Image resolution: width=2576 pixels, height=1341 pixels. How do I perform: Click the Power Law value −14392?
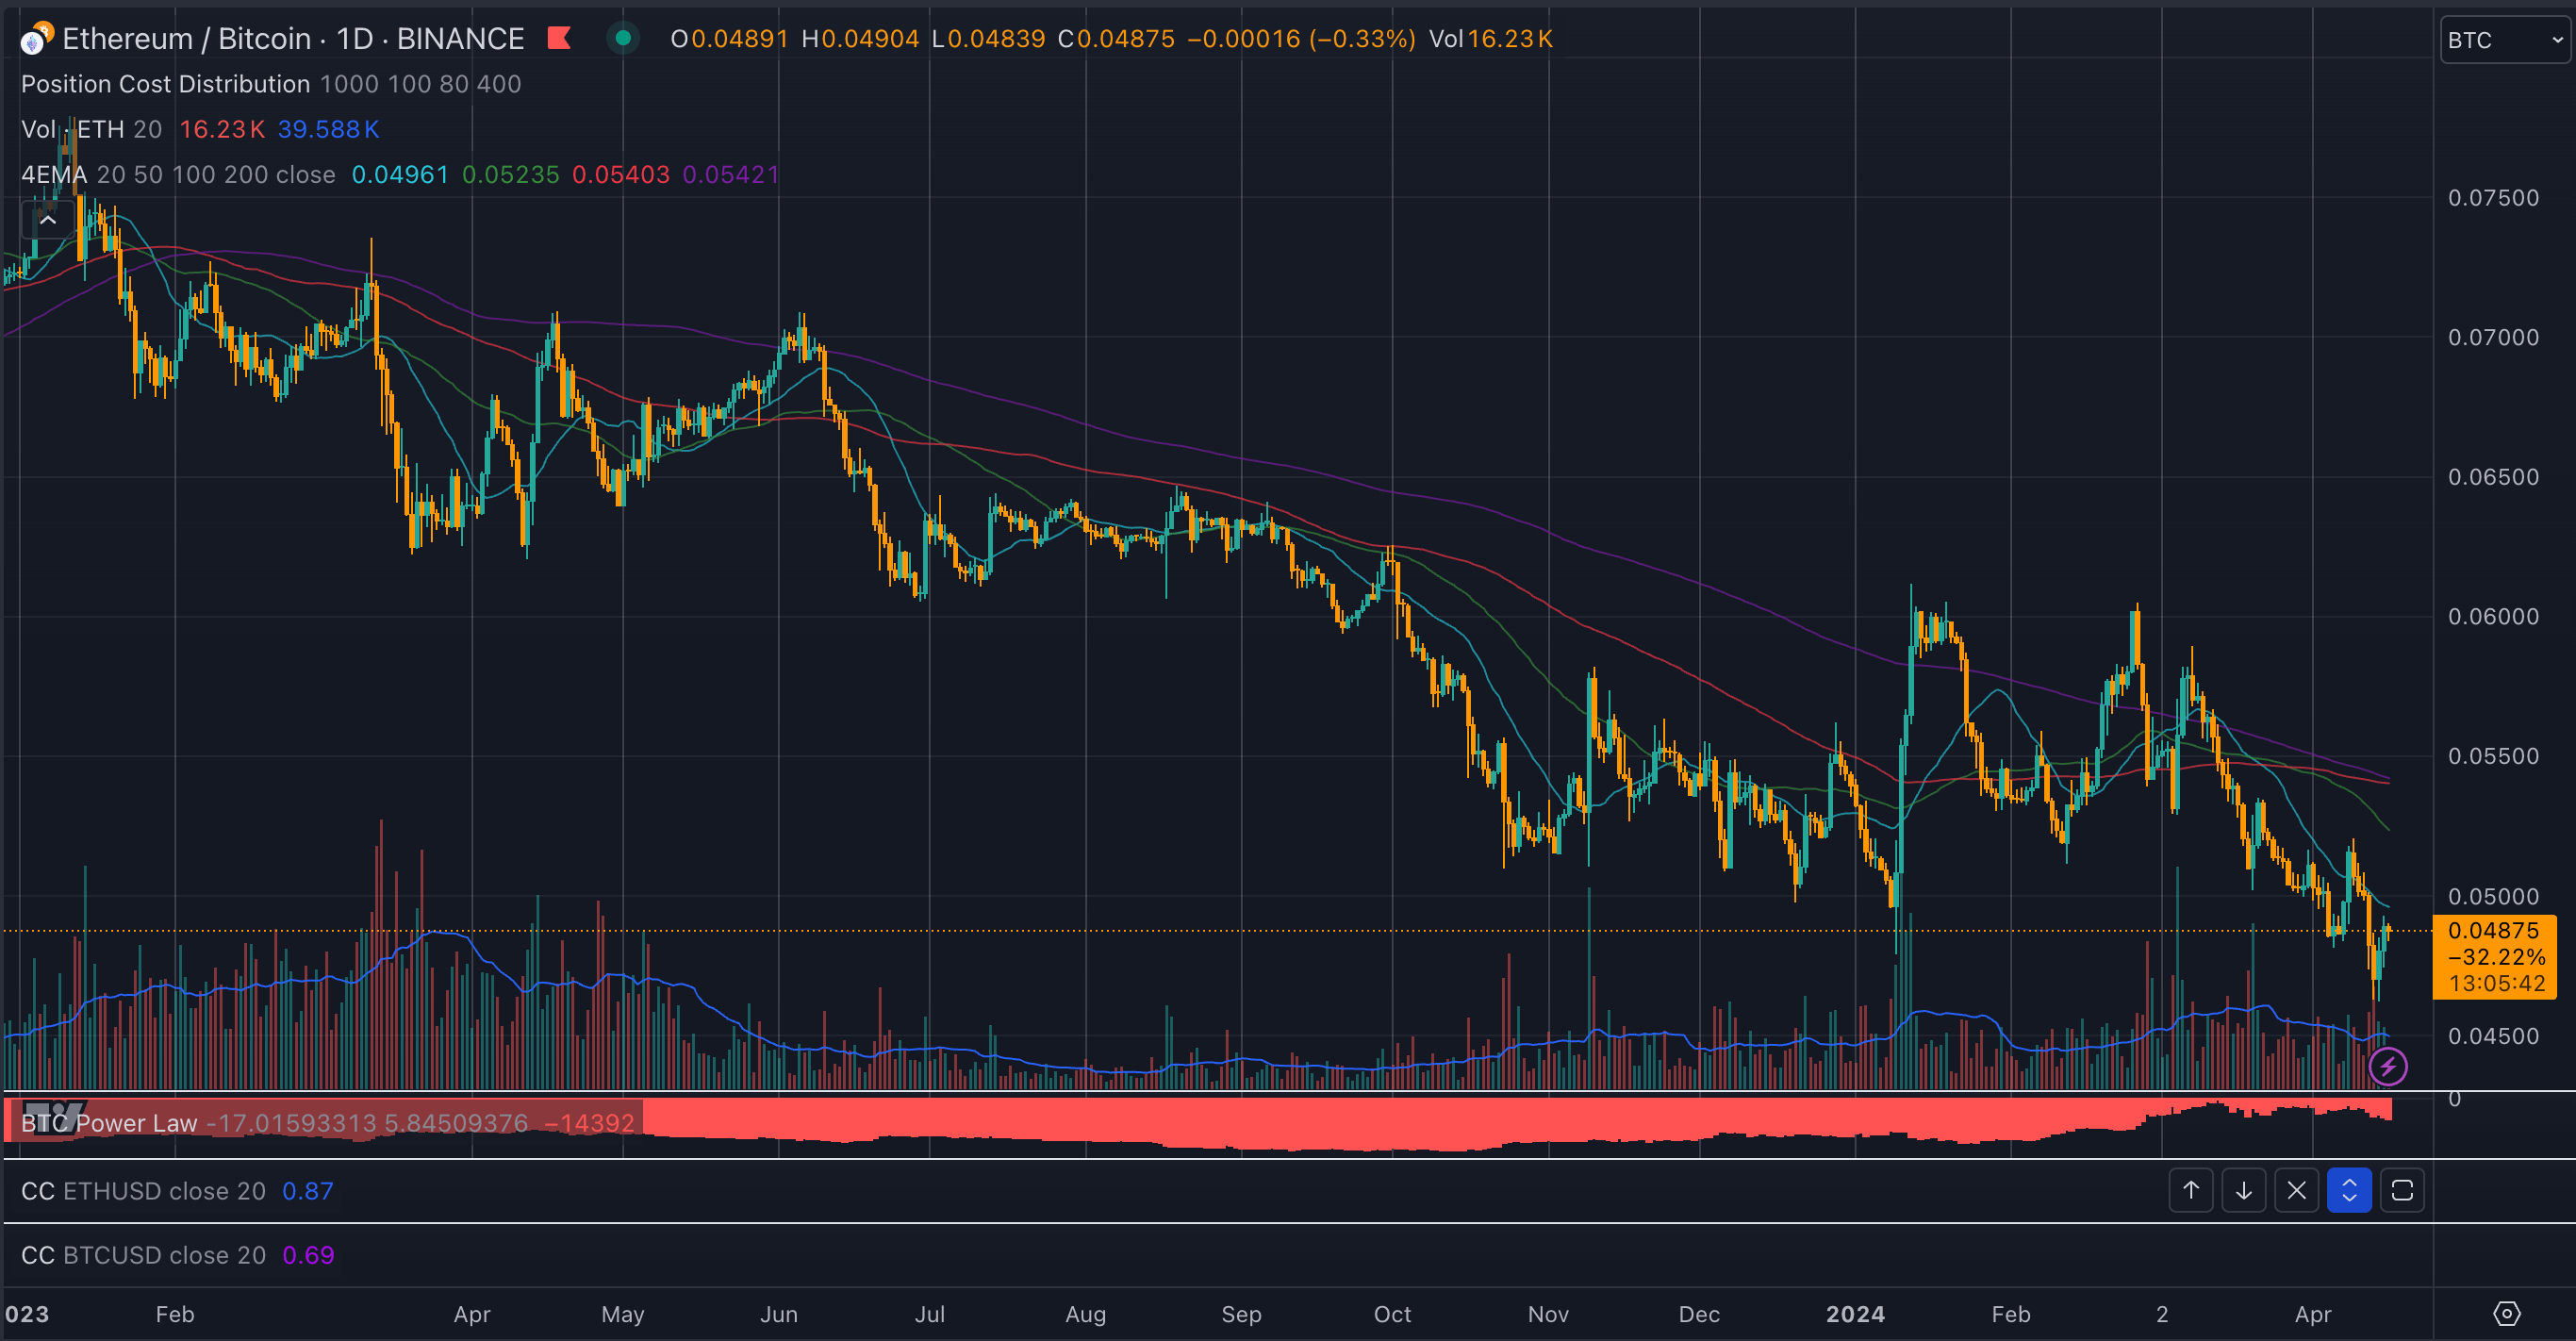pyautogui.click(x=589, y=1123)
